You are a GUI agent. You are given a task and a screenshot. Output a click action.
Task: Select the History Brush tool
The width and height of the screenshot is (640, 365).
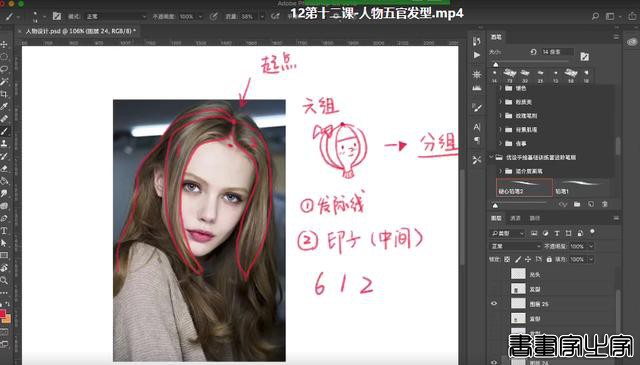(x=4, y=156)
